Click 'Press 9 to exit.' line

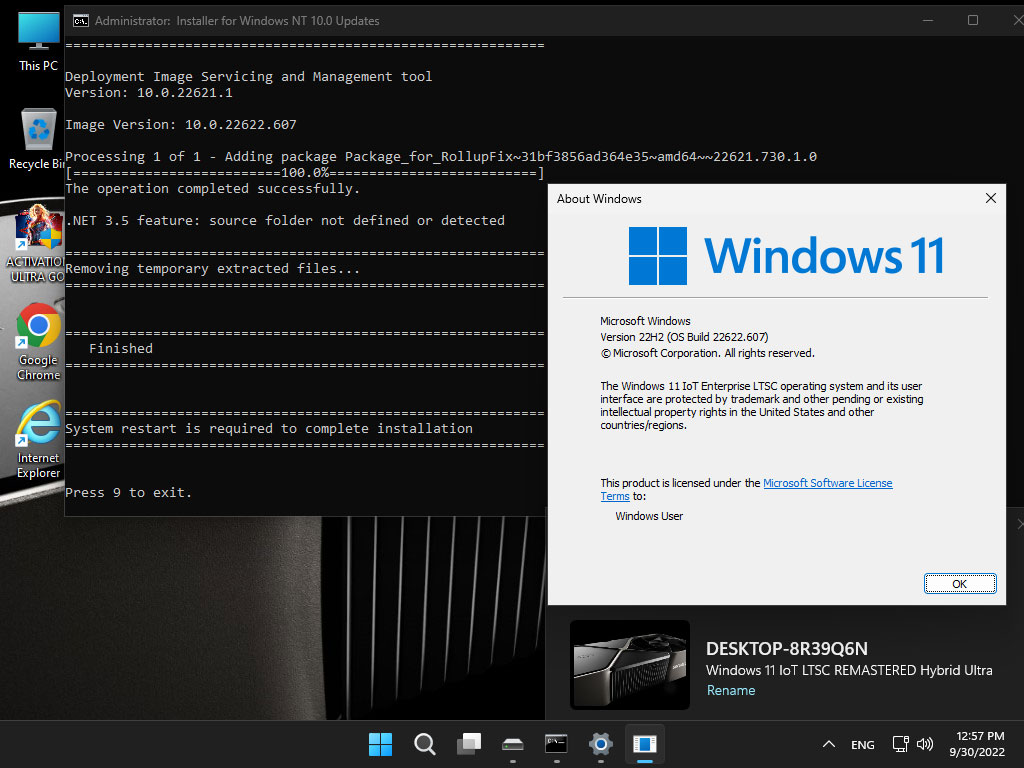click(129, 492)
